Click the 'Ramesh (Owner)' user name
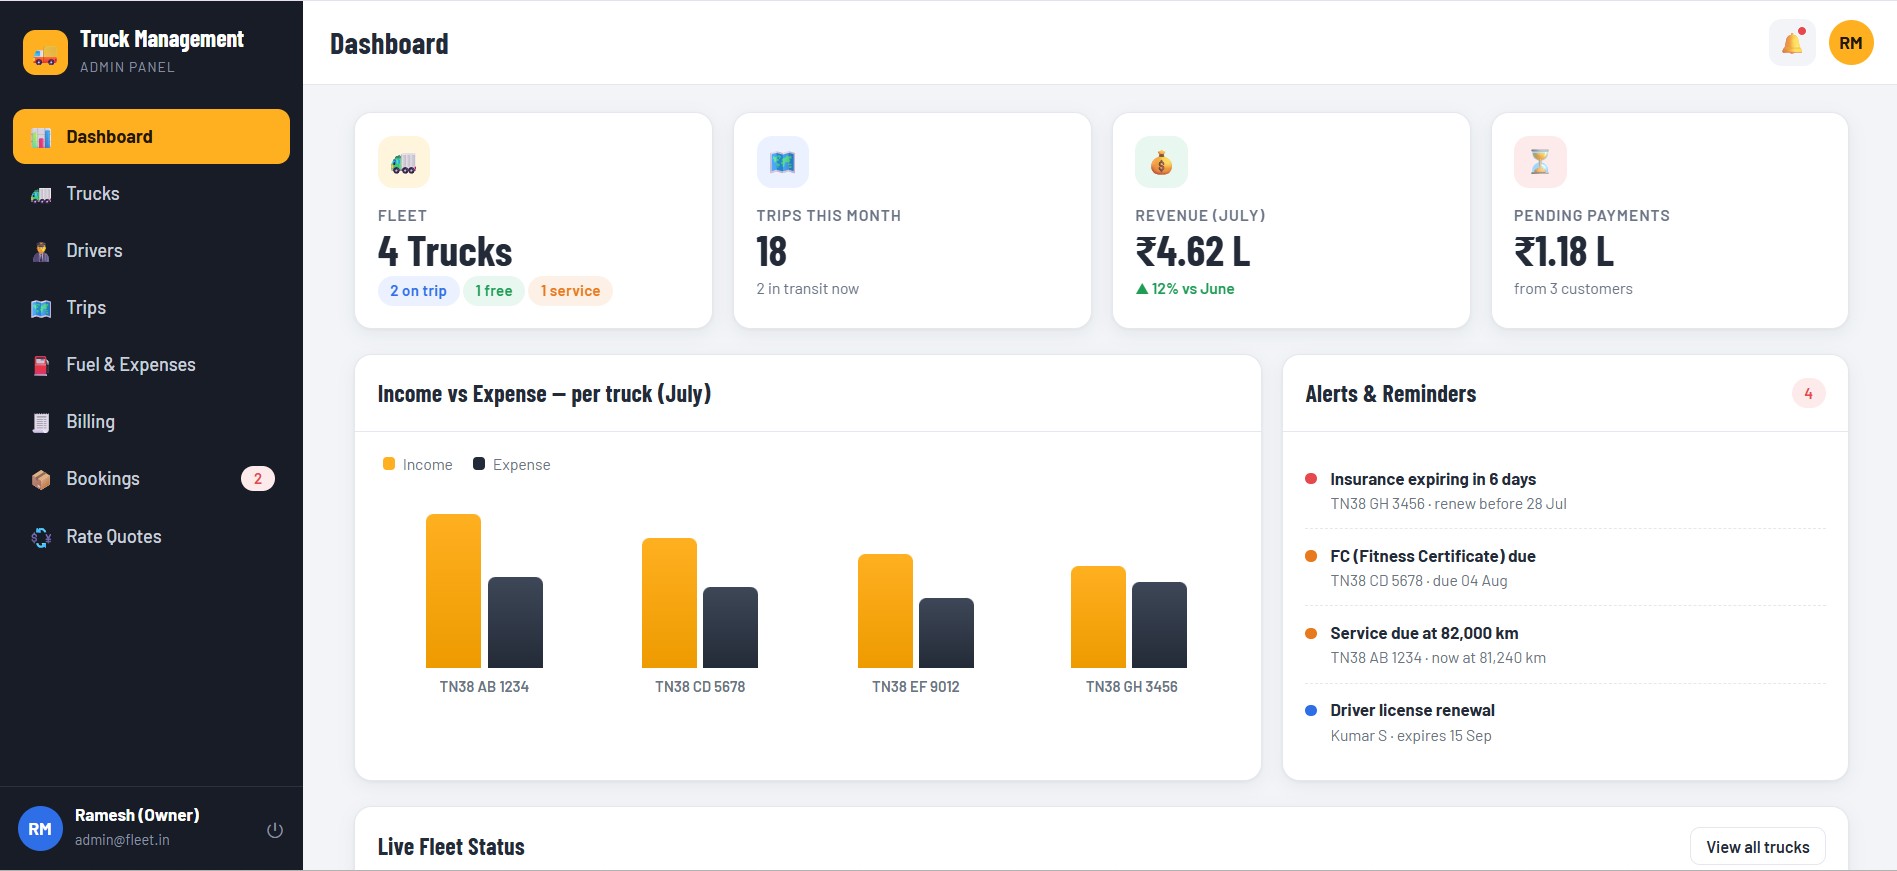The image size is (1897, 871). [x=137, y=815]
